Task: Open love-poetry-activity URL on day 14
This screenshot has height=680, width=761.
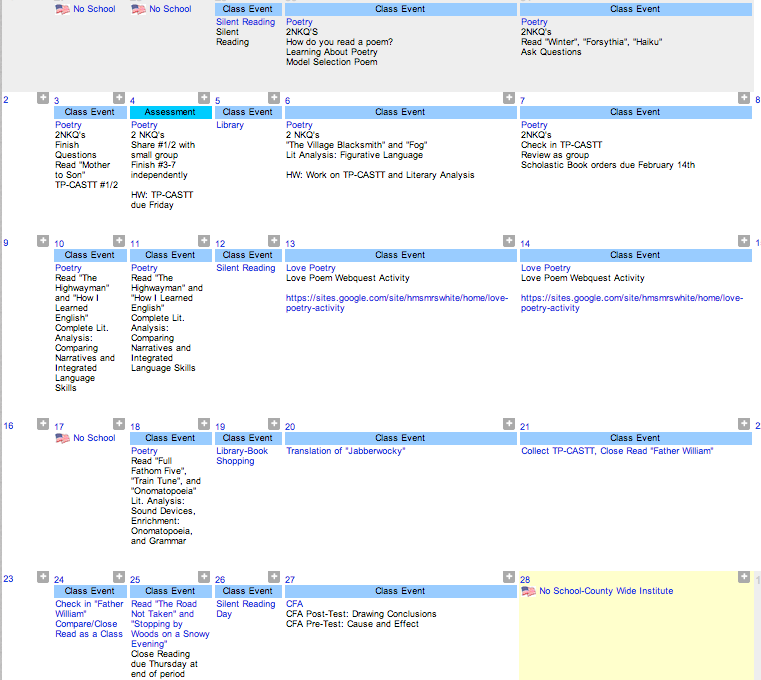Action: click(631, 303)
